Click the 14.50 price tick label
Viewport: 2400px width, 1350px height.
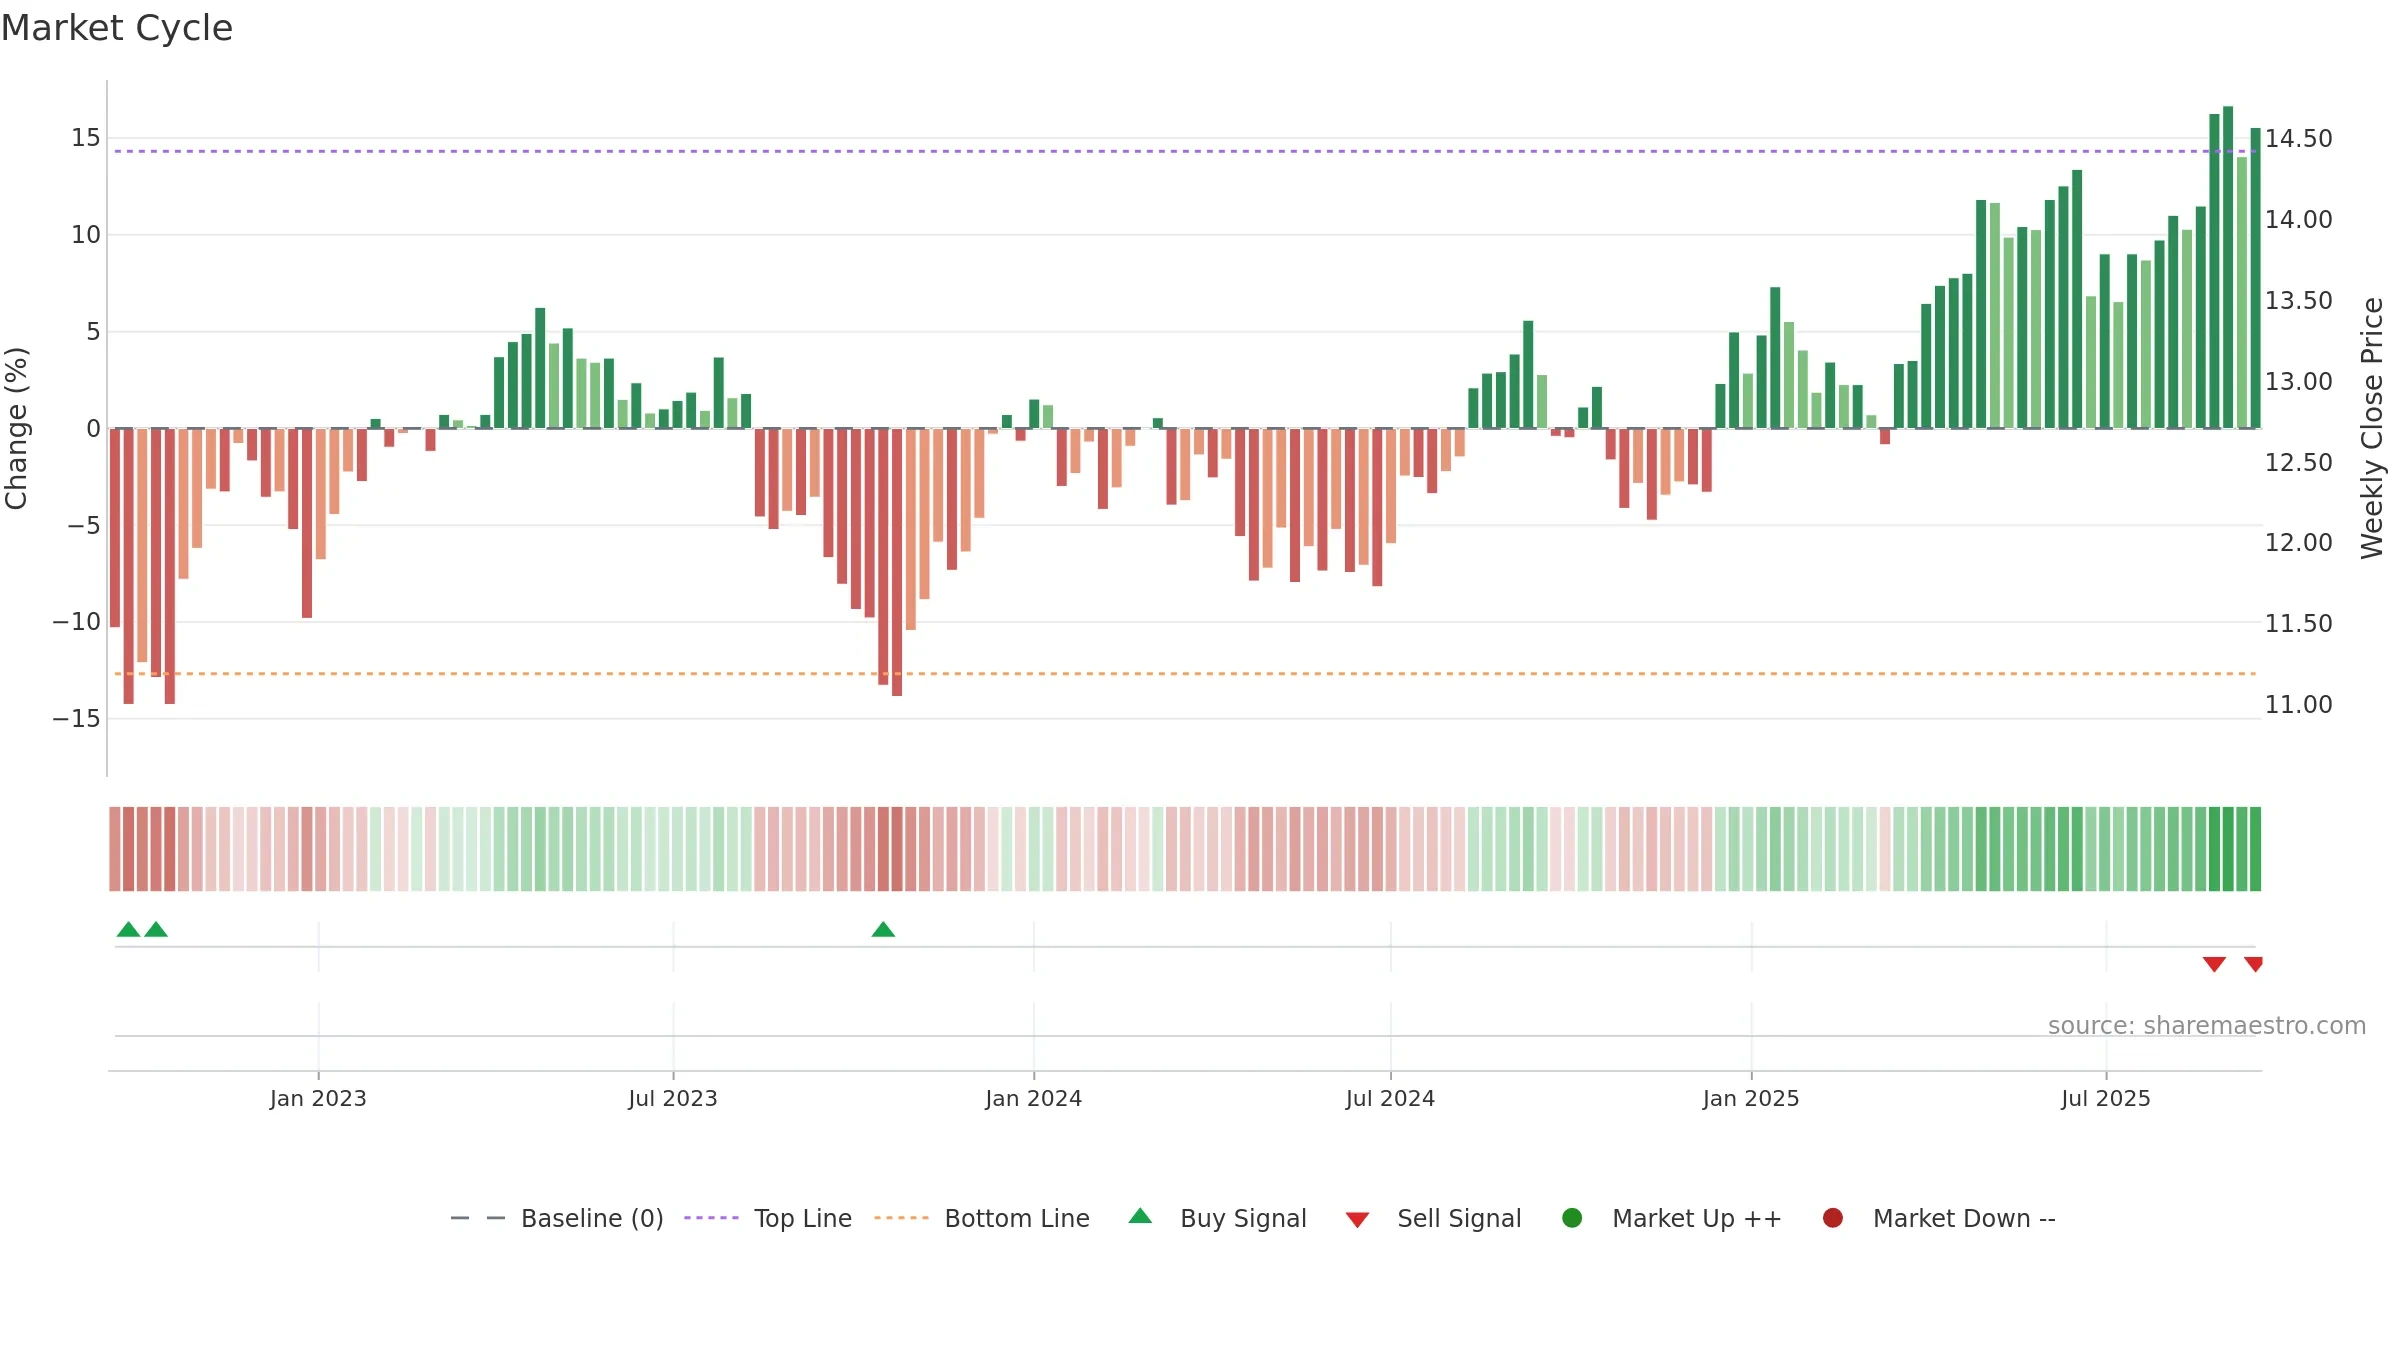point(2299,139)
